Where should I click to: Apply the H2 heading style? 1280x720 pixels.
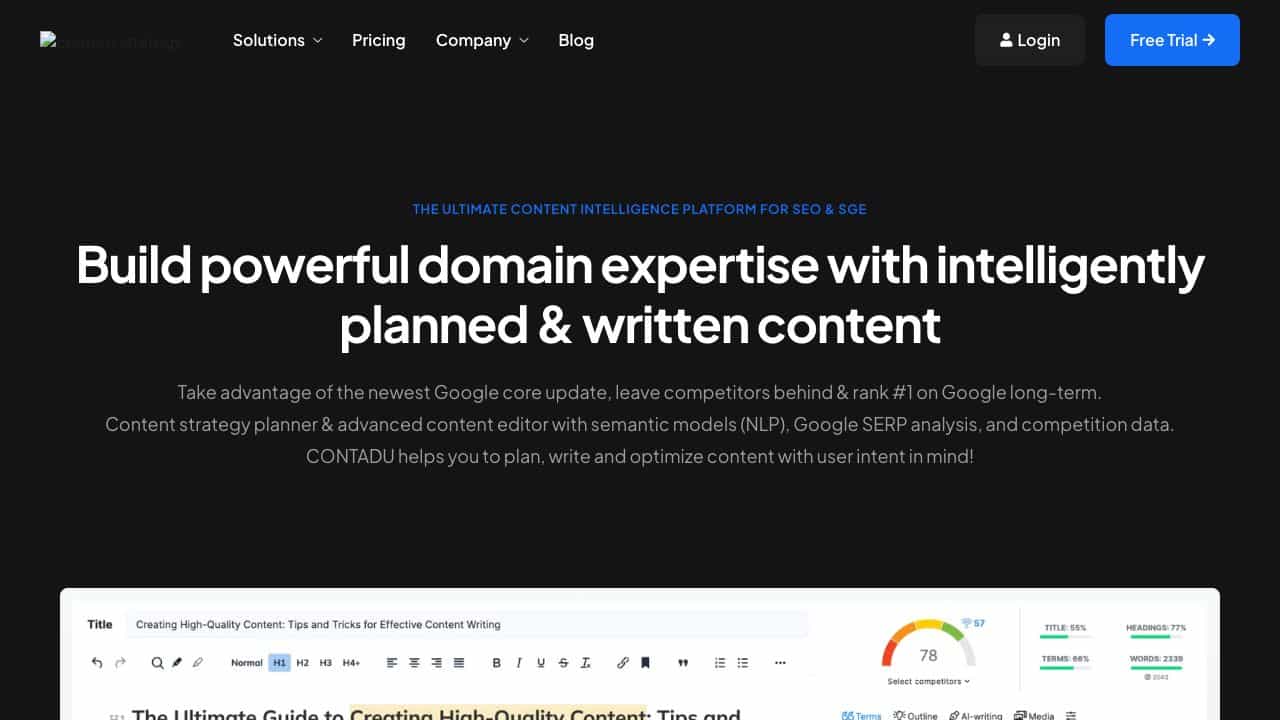click(302, 662)
